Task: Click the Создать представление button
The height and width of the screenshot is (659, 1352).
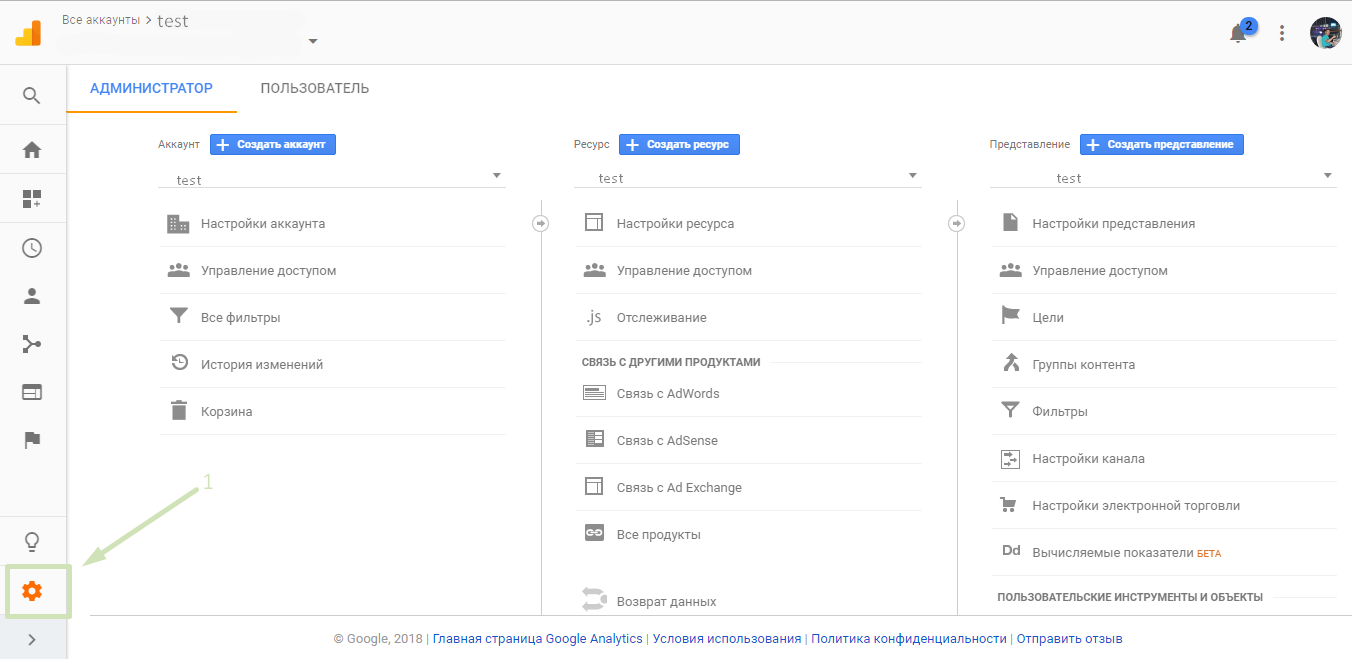Action: point(1161,145)
